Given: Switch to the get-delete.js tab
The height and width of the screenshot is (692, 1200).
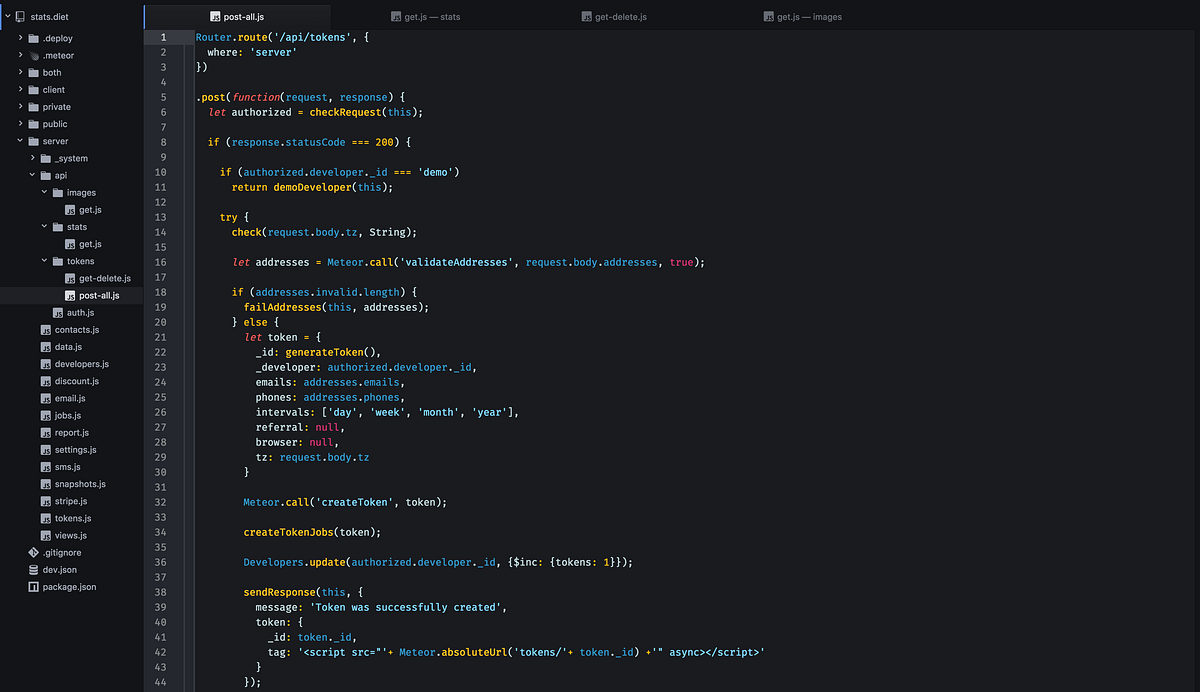Looking at the screenshot, I should (x=620, y=17).
